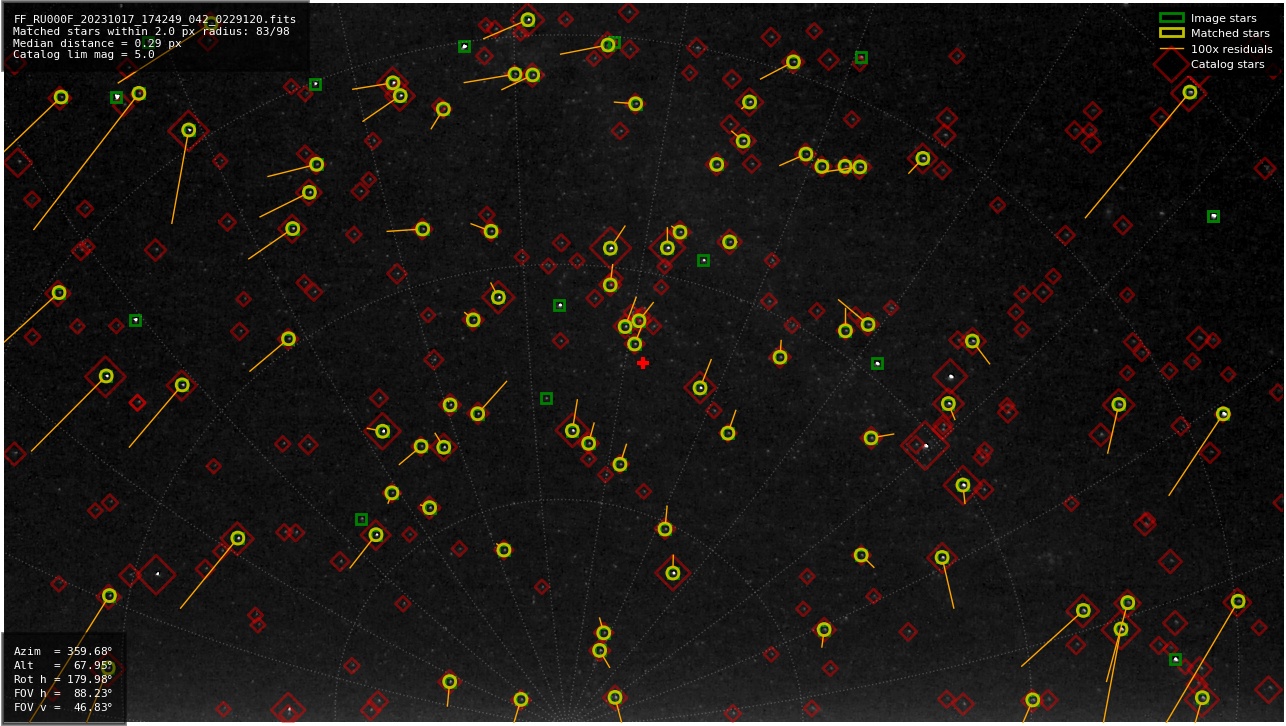
Task: Click the orange 100x residuals legend line
Action: click(x=1171, y=49)
